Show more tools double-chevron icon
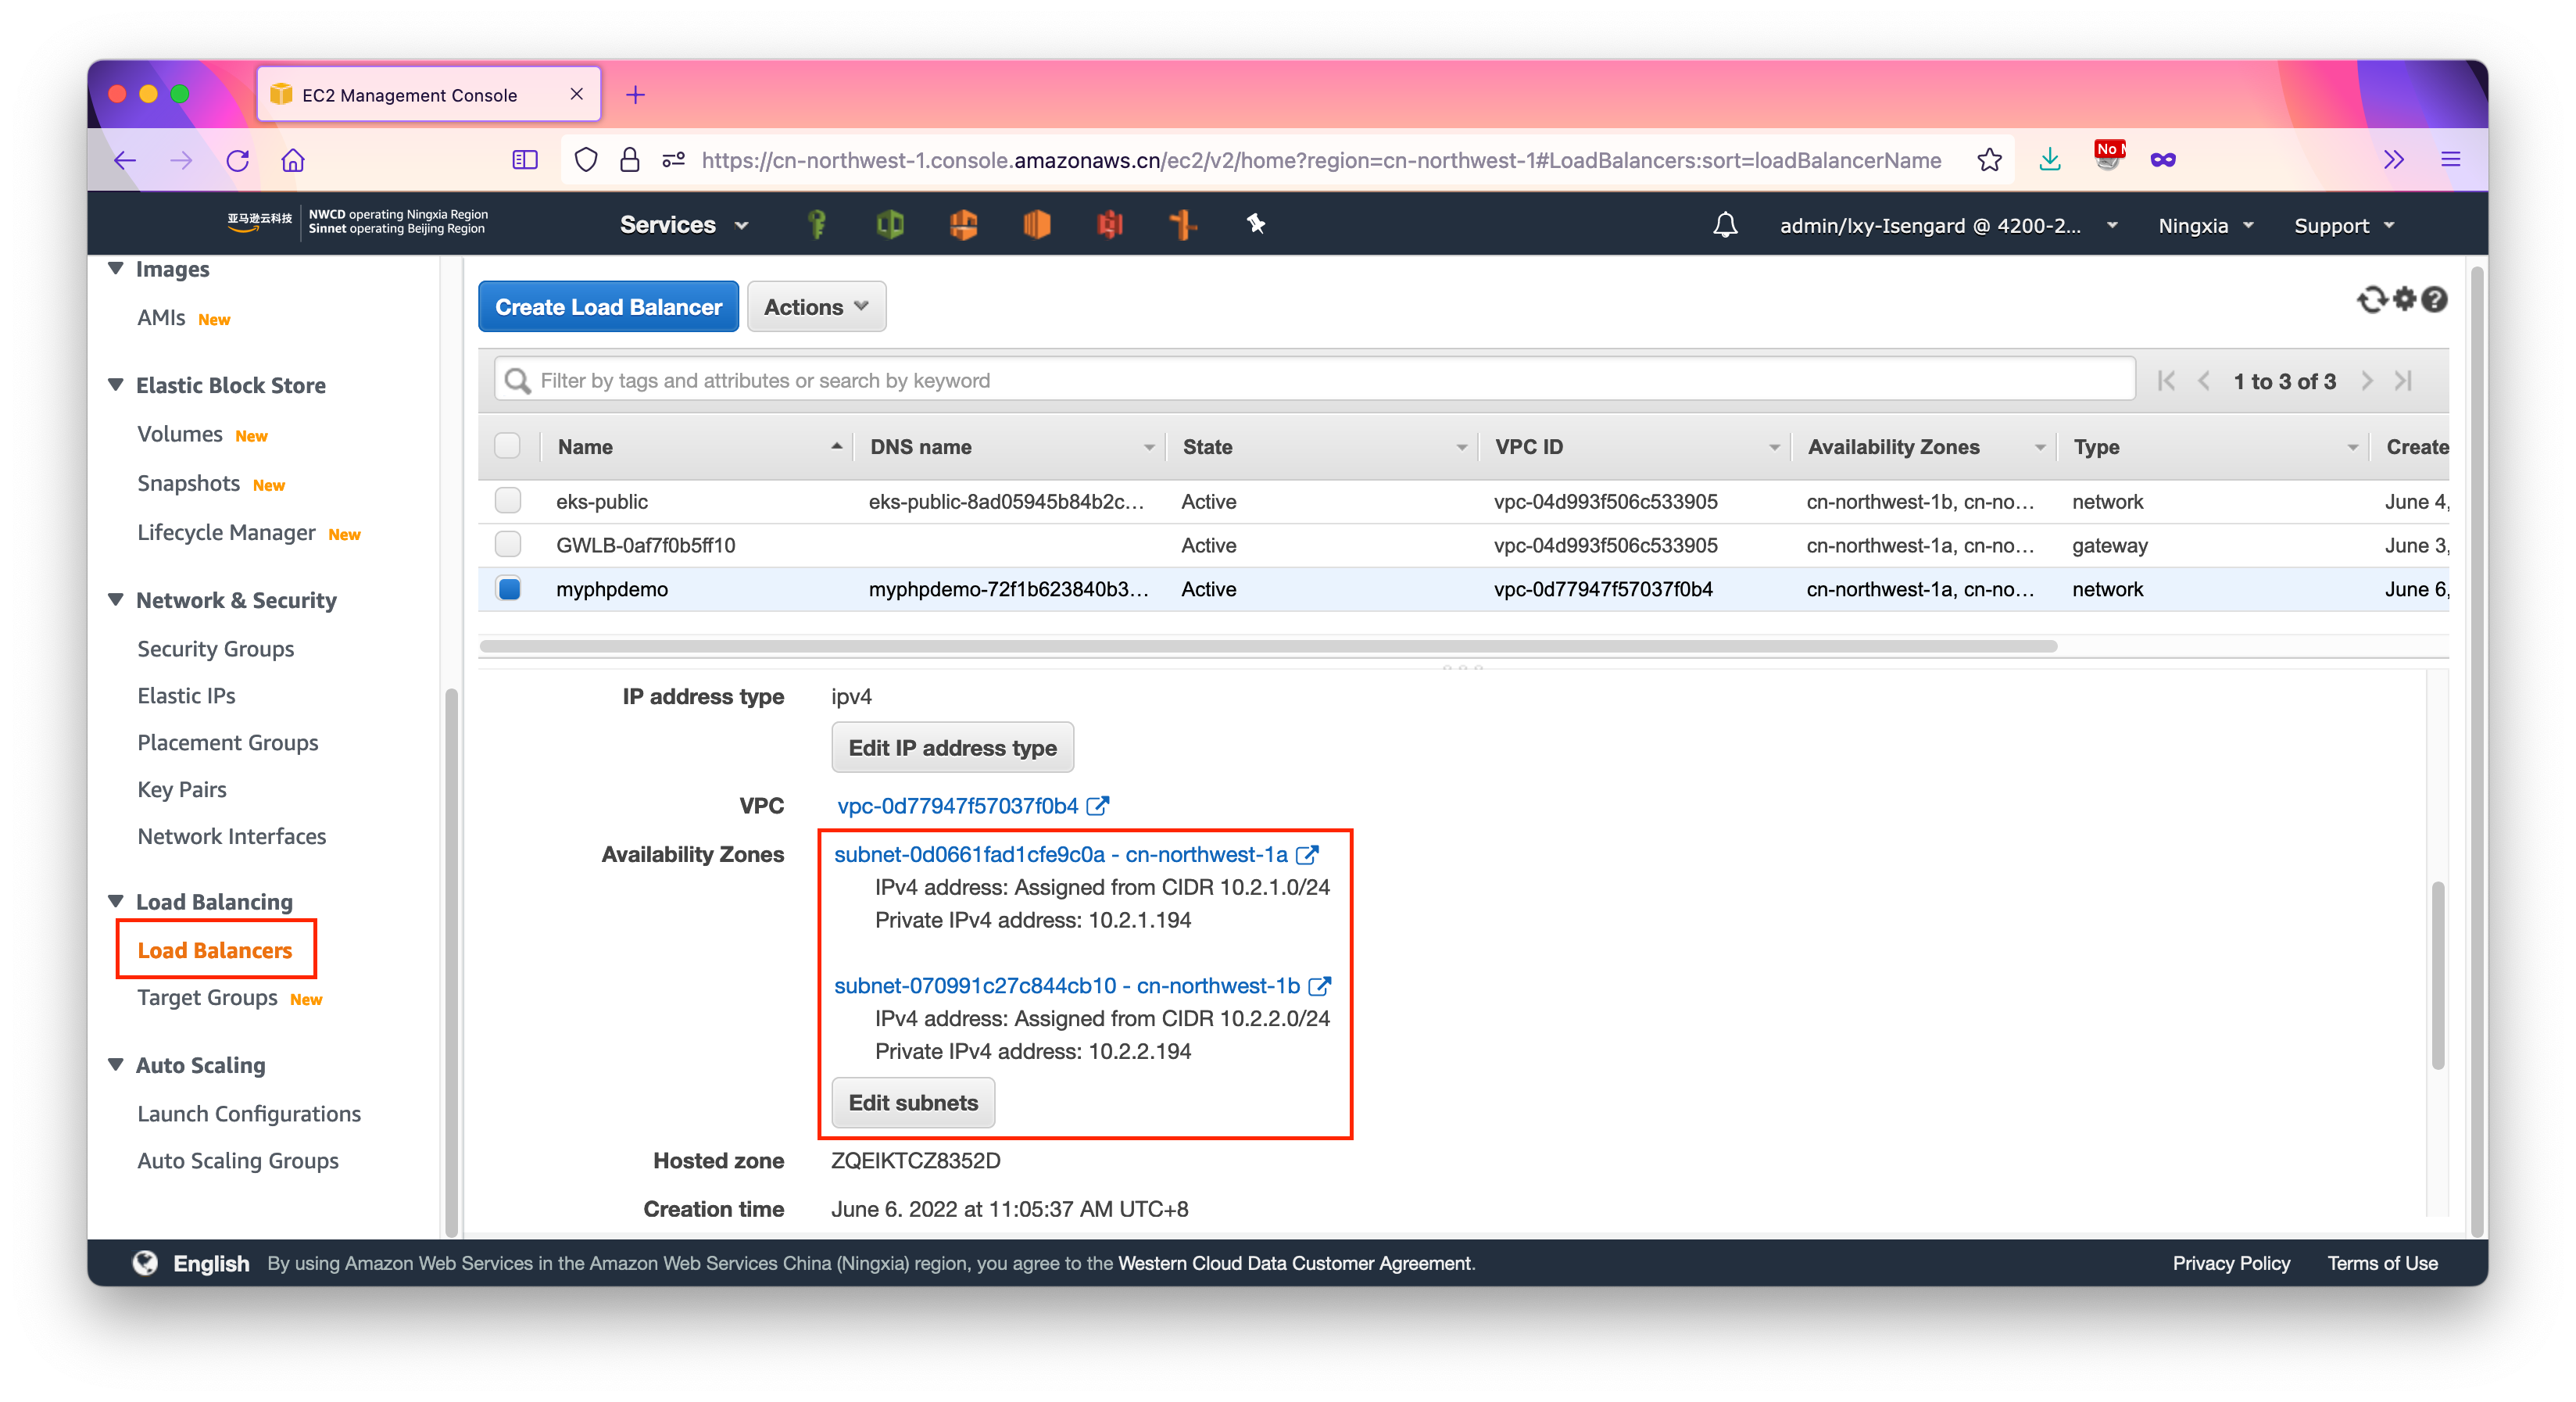 click(2393, 160)
